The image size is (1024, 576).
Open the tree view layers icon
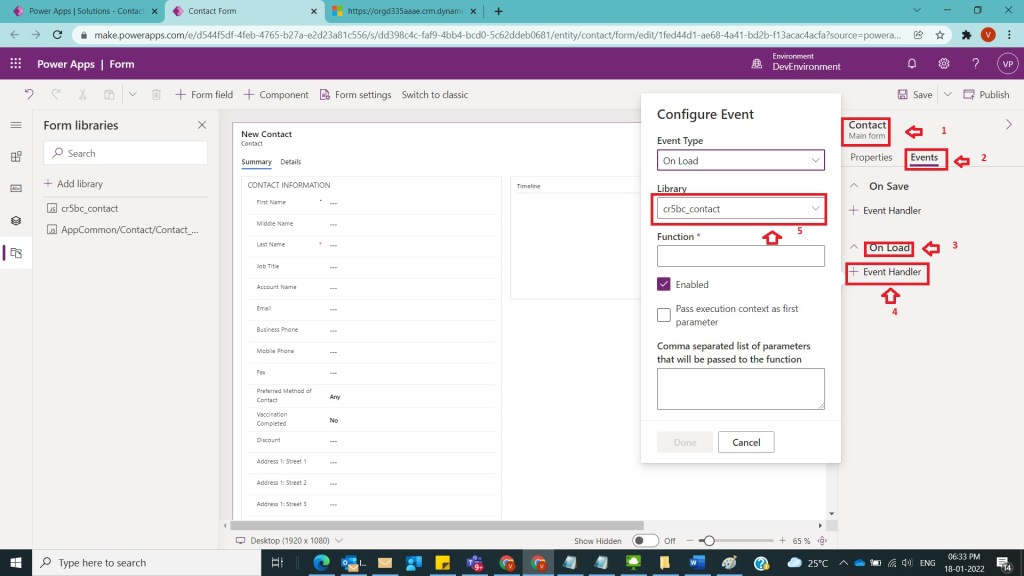coord(15,221)
